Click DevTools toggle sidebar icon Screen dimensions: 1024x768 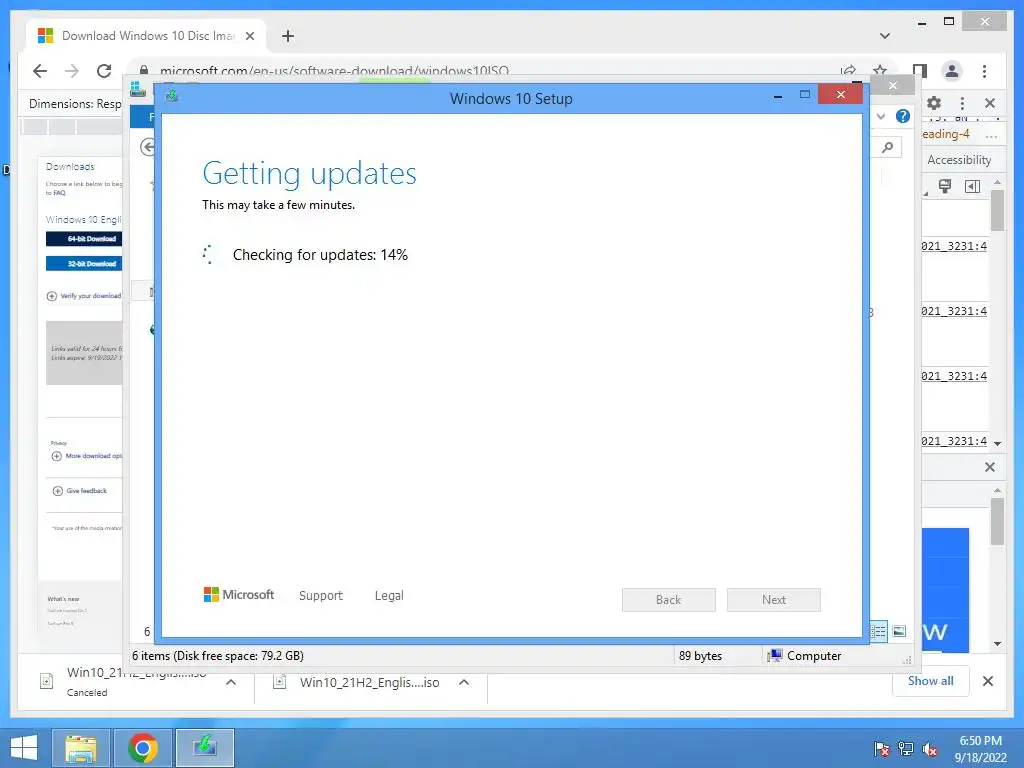(x=972, y=187)
